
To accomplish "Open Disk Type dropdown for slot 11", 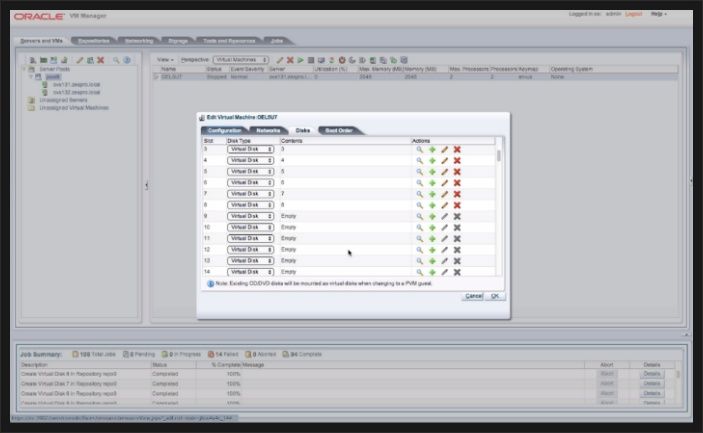I will click(x=251, y=238).
